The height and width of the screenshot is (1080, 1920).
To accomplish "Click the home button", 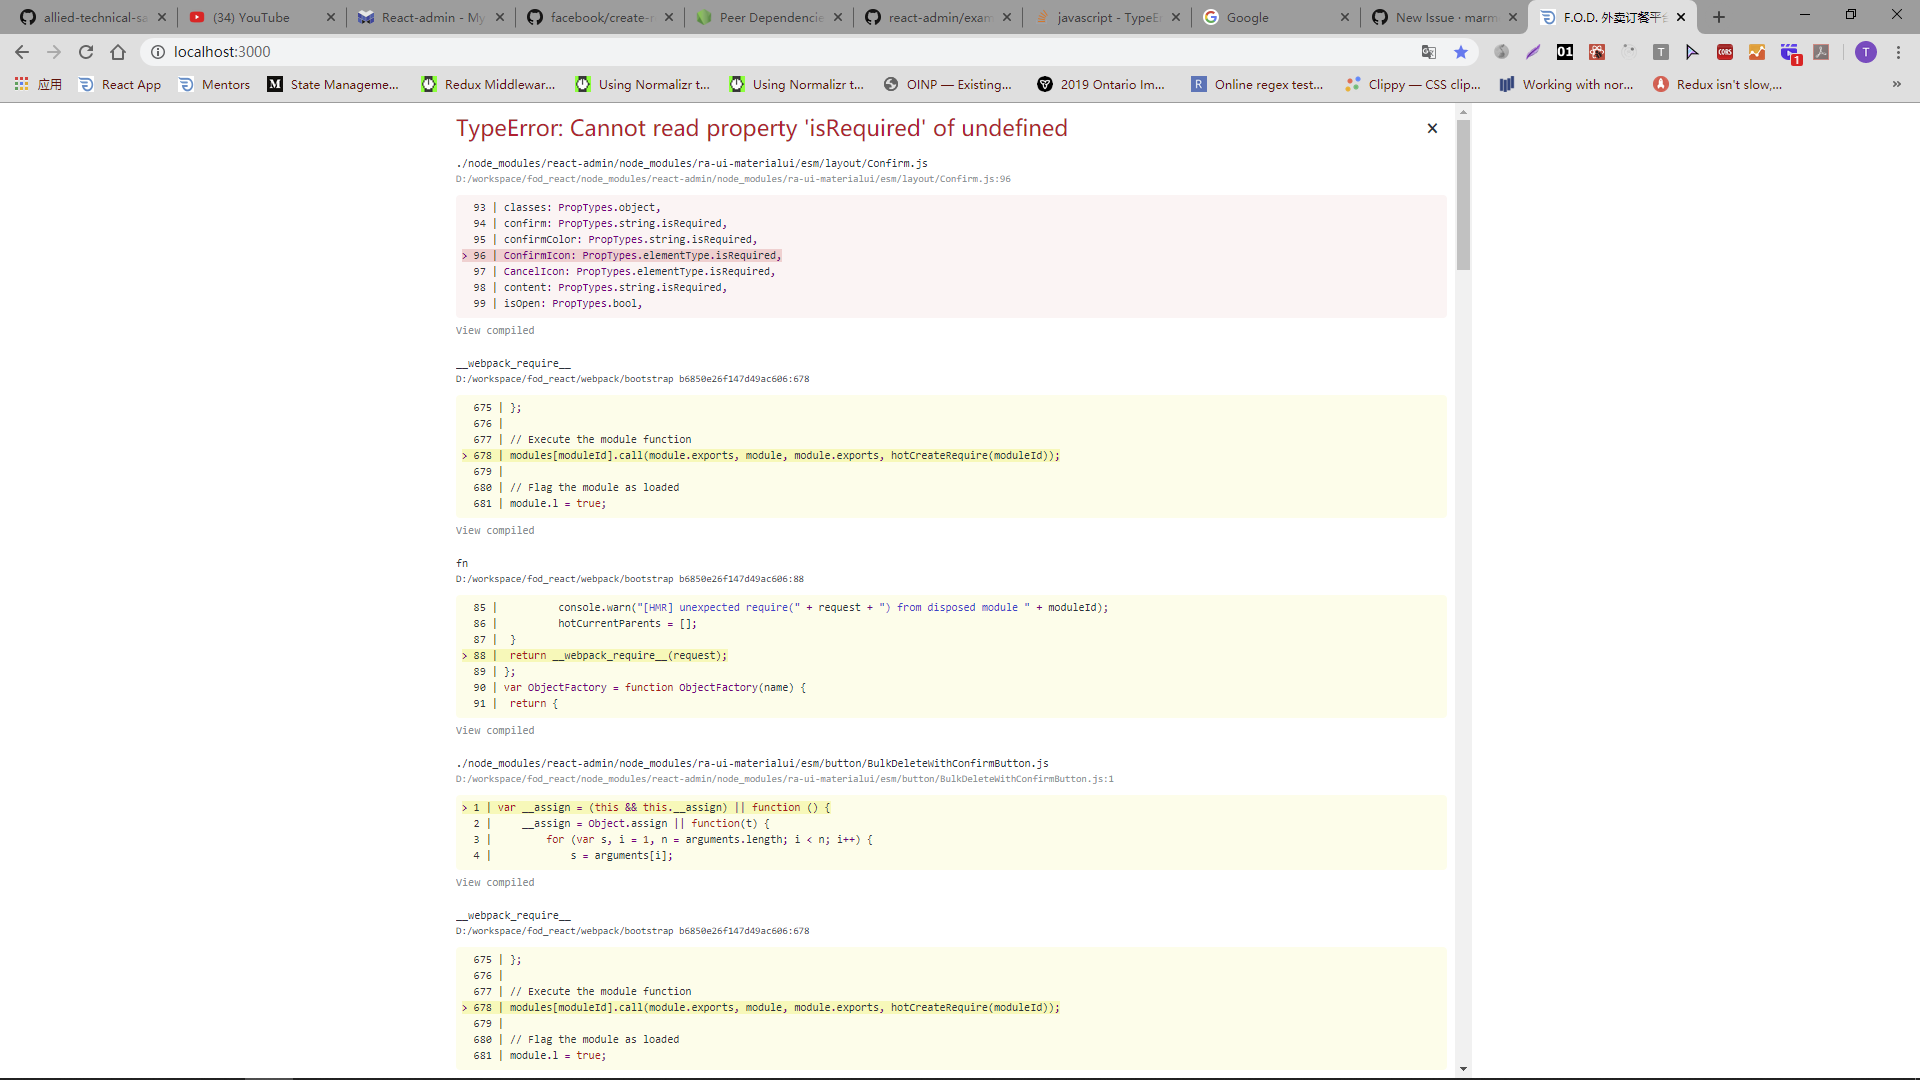I will tap(118, 51).
